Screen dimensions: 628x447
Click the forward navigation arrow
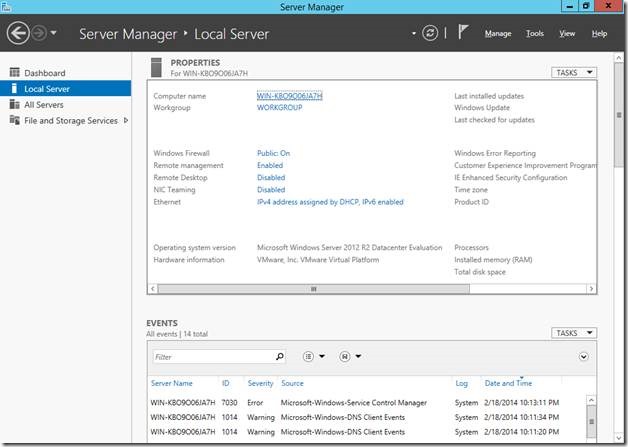39,33
